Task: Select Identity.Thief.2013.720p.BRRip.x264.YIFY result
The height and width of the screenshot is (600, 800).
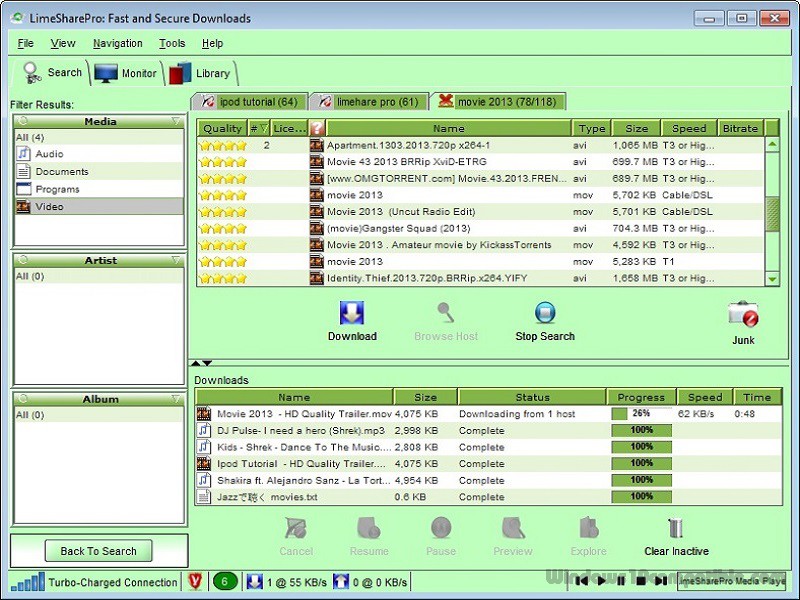Action: pos(480,278)
